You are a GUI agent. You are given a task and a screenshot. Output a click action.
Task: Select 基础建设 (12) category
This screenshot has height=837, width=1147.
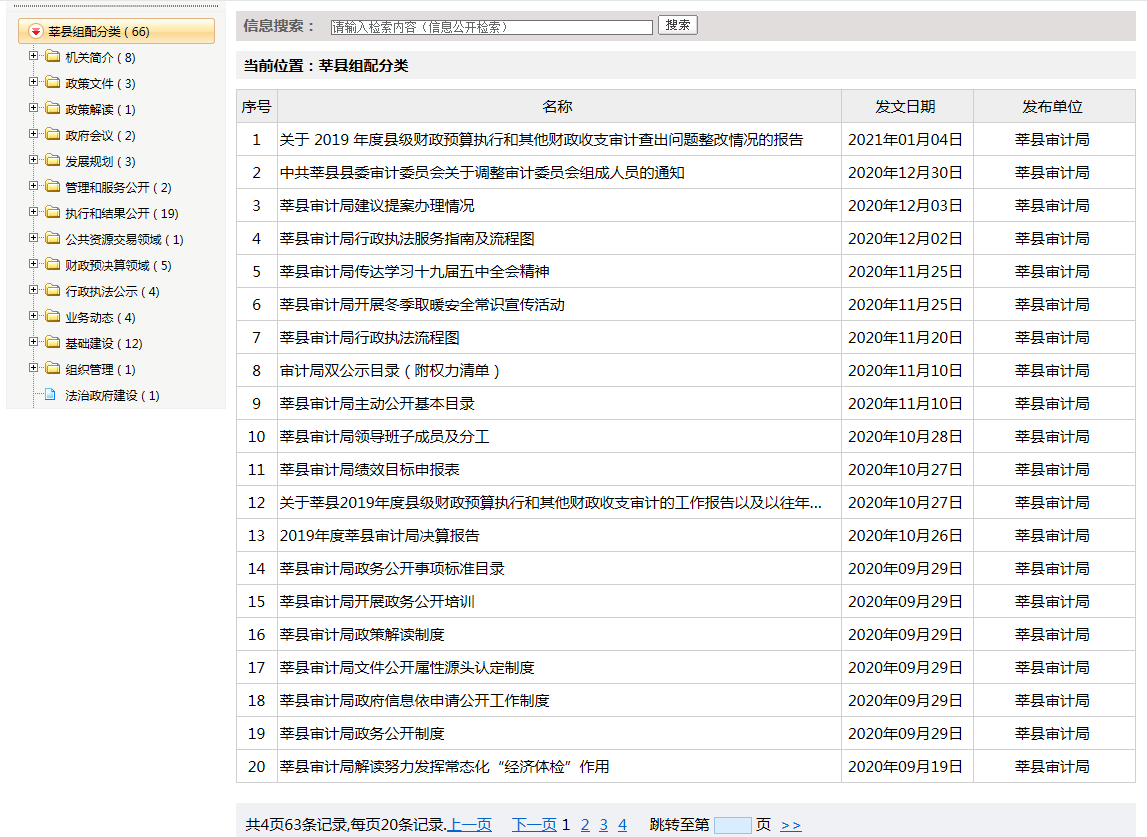pos(104,344)
